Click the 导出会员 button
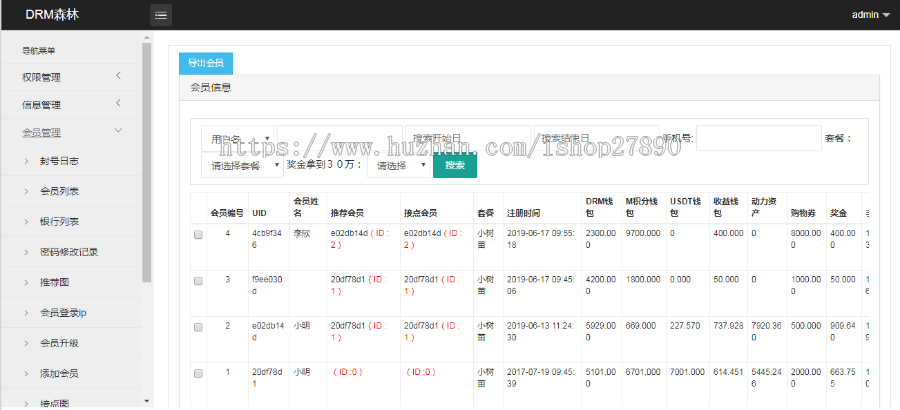This screenshot has height=410, width=900. click(x=206, y=63)
